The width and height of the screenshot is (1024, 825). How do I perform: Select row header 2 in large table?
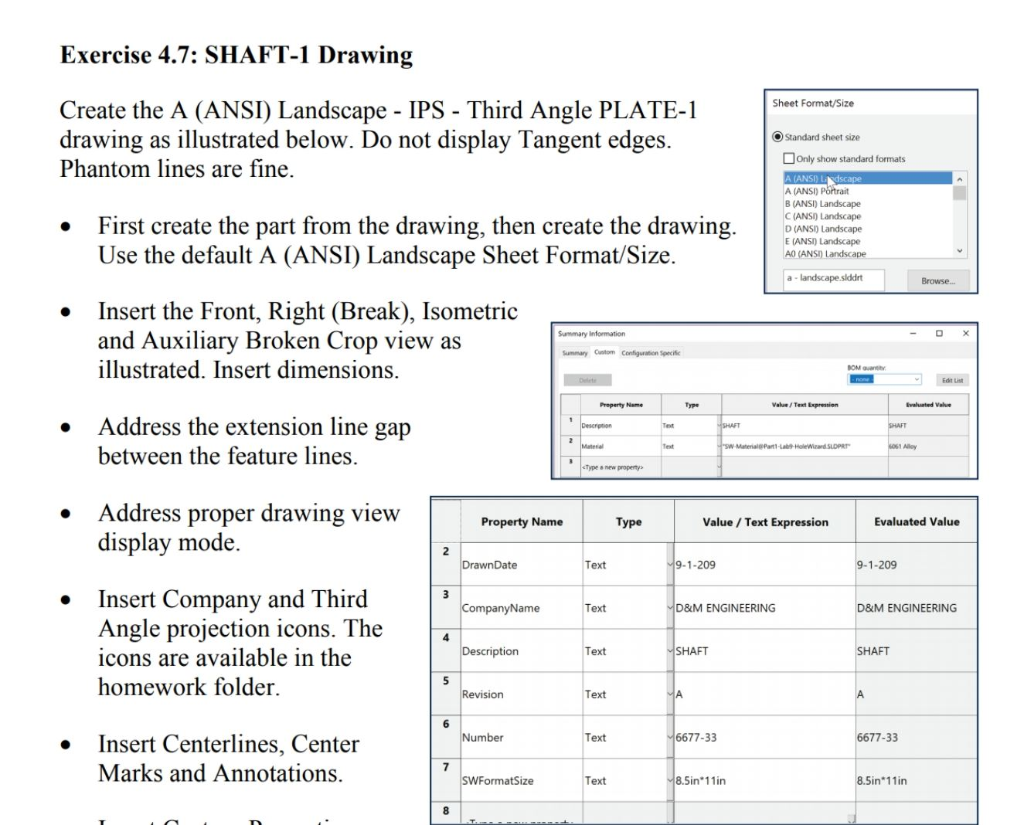coord(445,564)
